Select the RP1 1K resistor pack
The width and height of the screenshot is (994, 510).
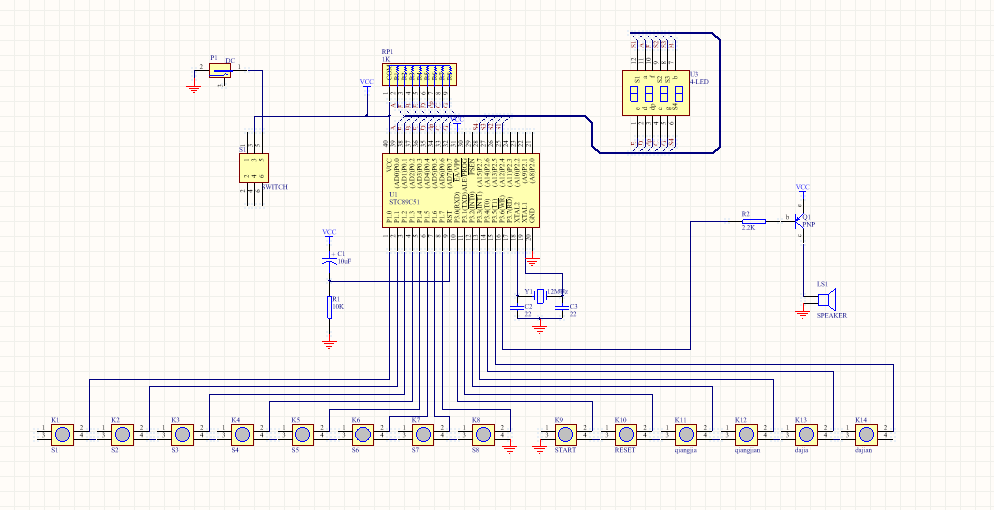tap(419, 75)
